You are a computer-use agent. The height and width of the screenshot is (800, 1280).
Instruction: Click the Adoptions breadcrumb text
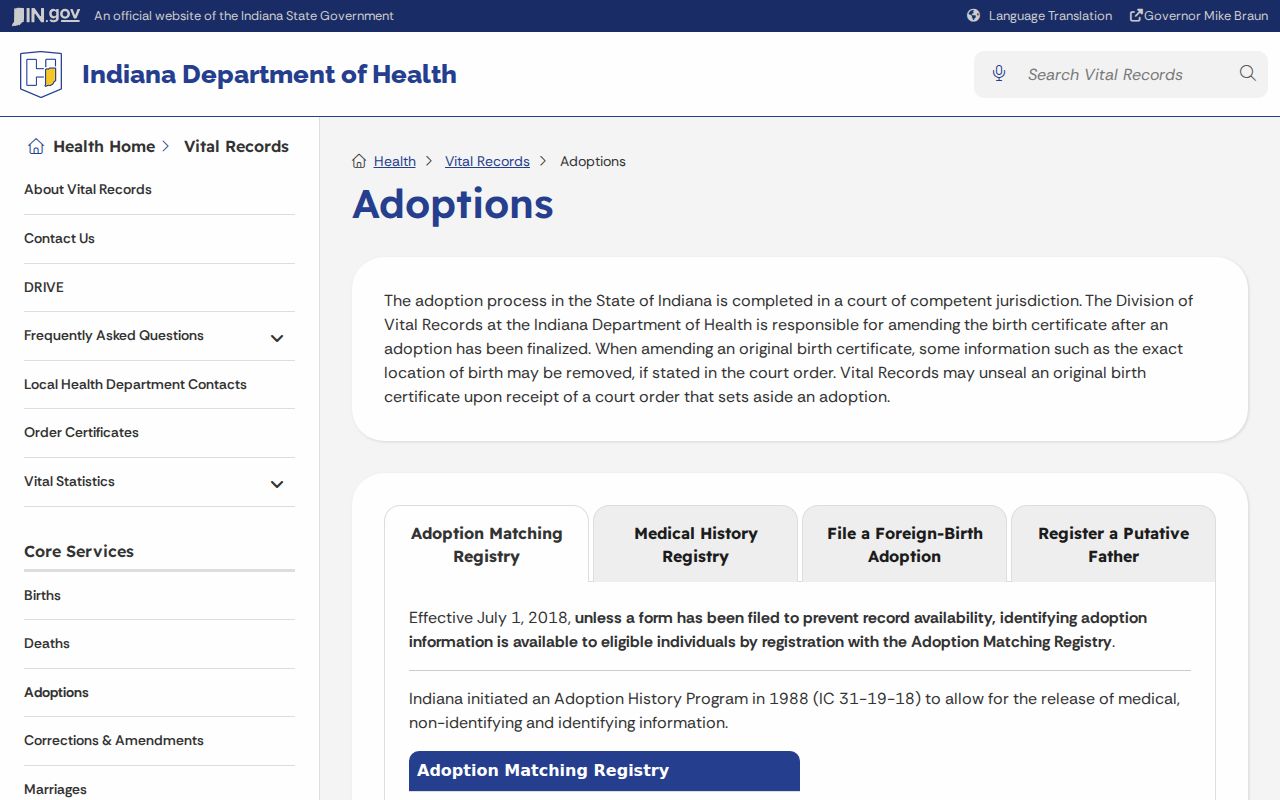click(x=593, y=161)
